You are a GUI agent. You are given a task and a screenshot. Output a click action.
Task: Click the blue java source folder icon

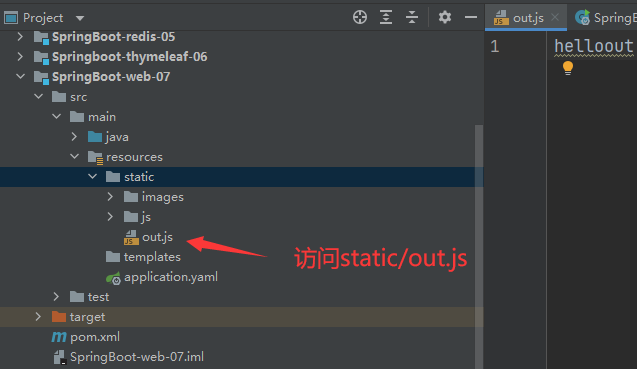tap(95, 137)
